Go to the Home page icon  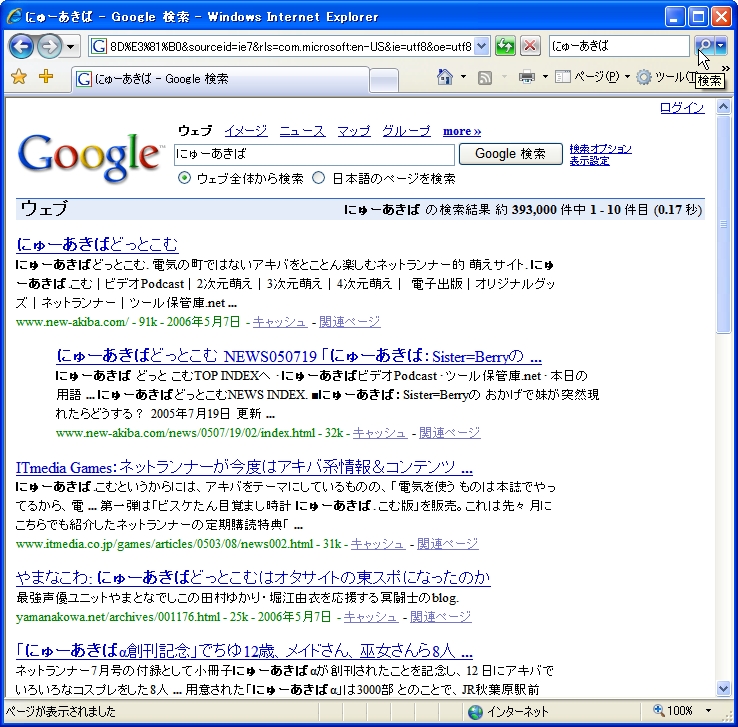click(x=445, y=77)
